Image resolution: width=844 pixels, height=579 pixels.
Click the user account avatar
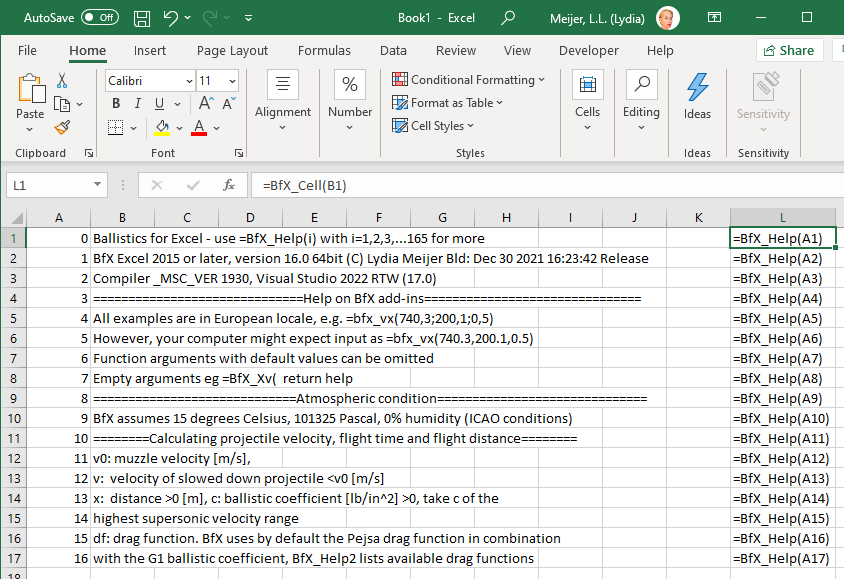coord(668,18)
